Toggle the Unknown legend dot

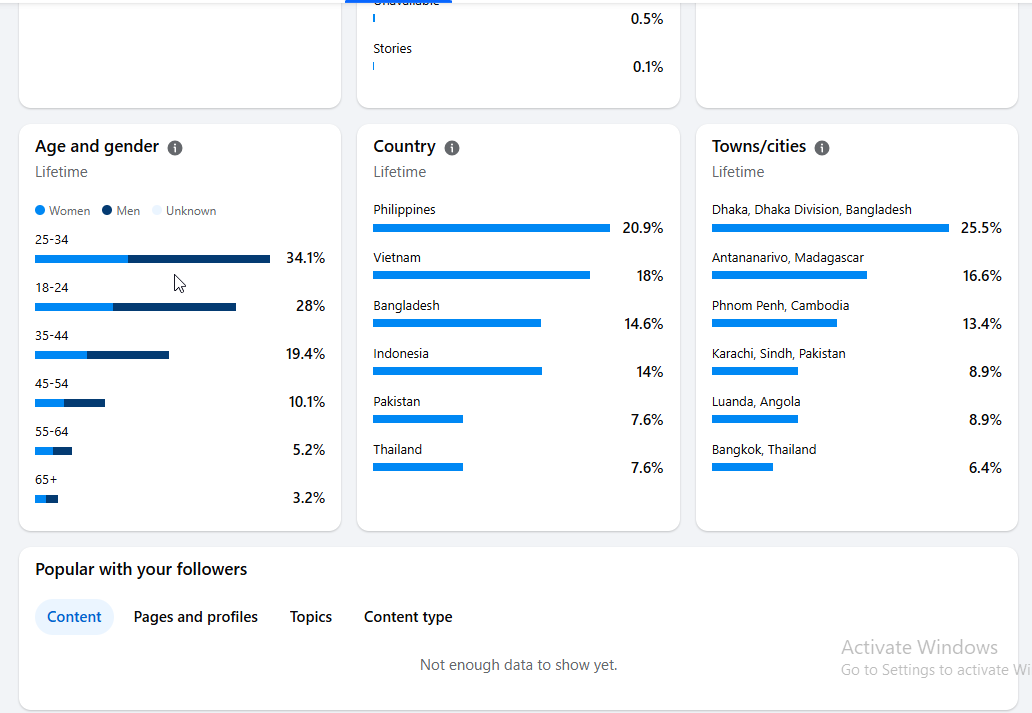pos(157,210)
